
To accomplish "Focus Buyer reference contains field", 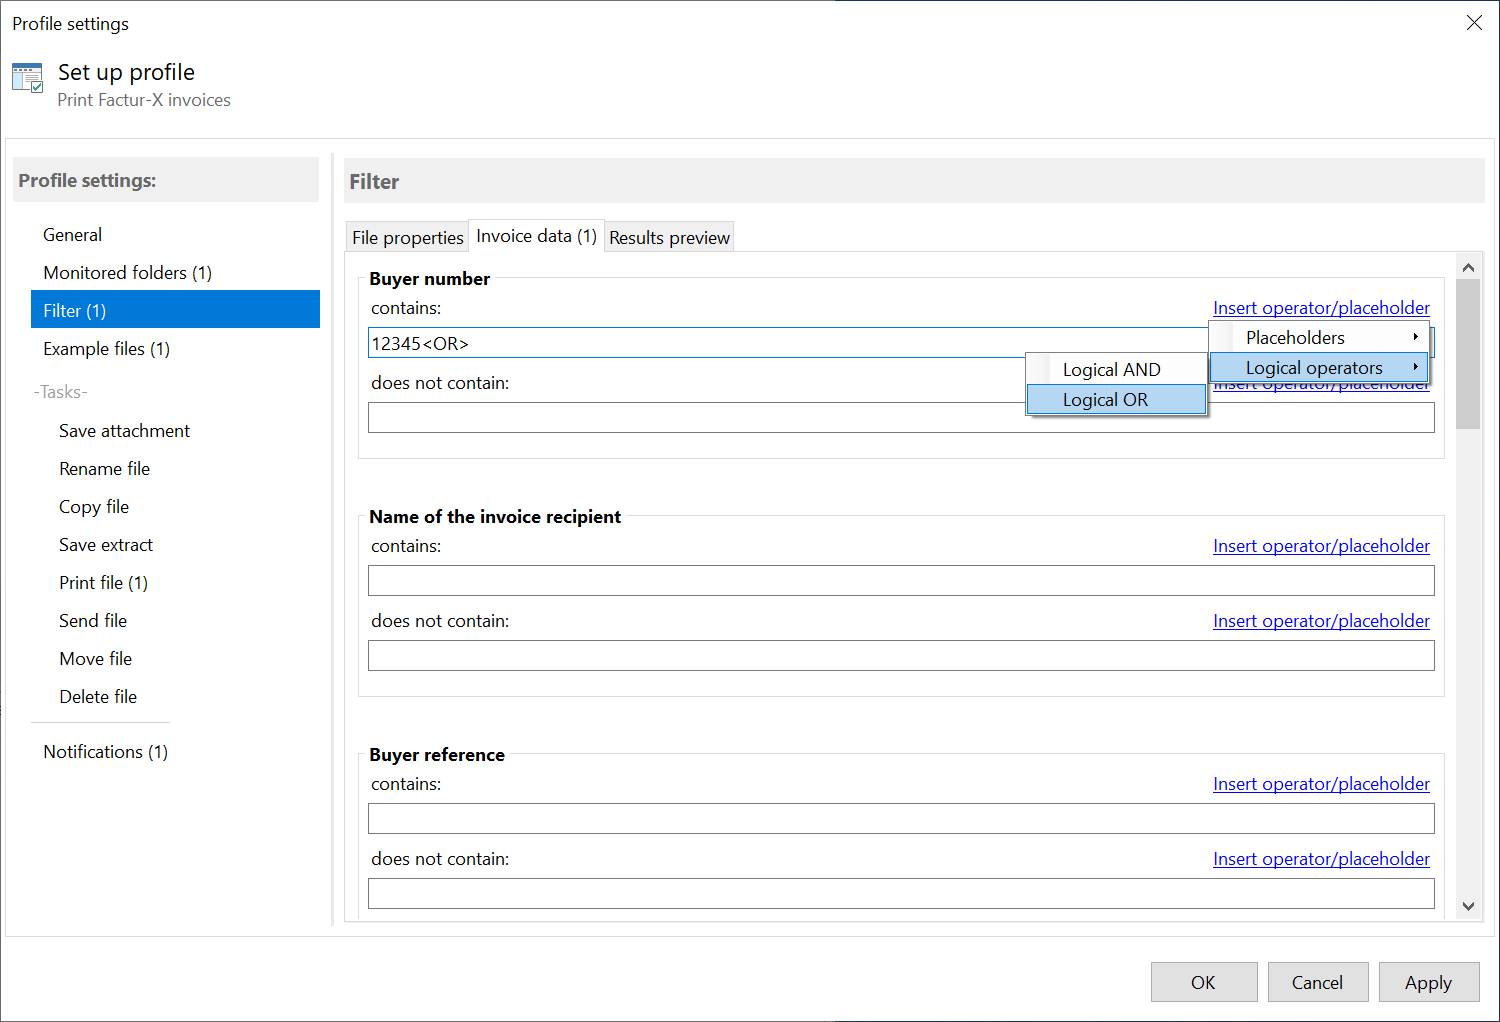I will (901, 819).
